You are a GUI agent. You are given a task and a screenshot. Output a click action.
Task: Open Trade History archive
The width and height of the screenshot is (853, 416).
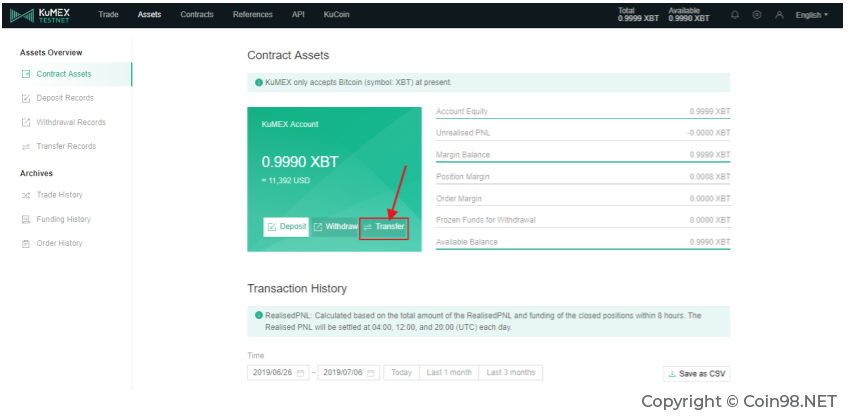coord(59,195)
